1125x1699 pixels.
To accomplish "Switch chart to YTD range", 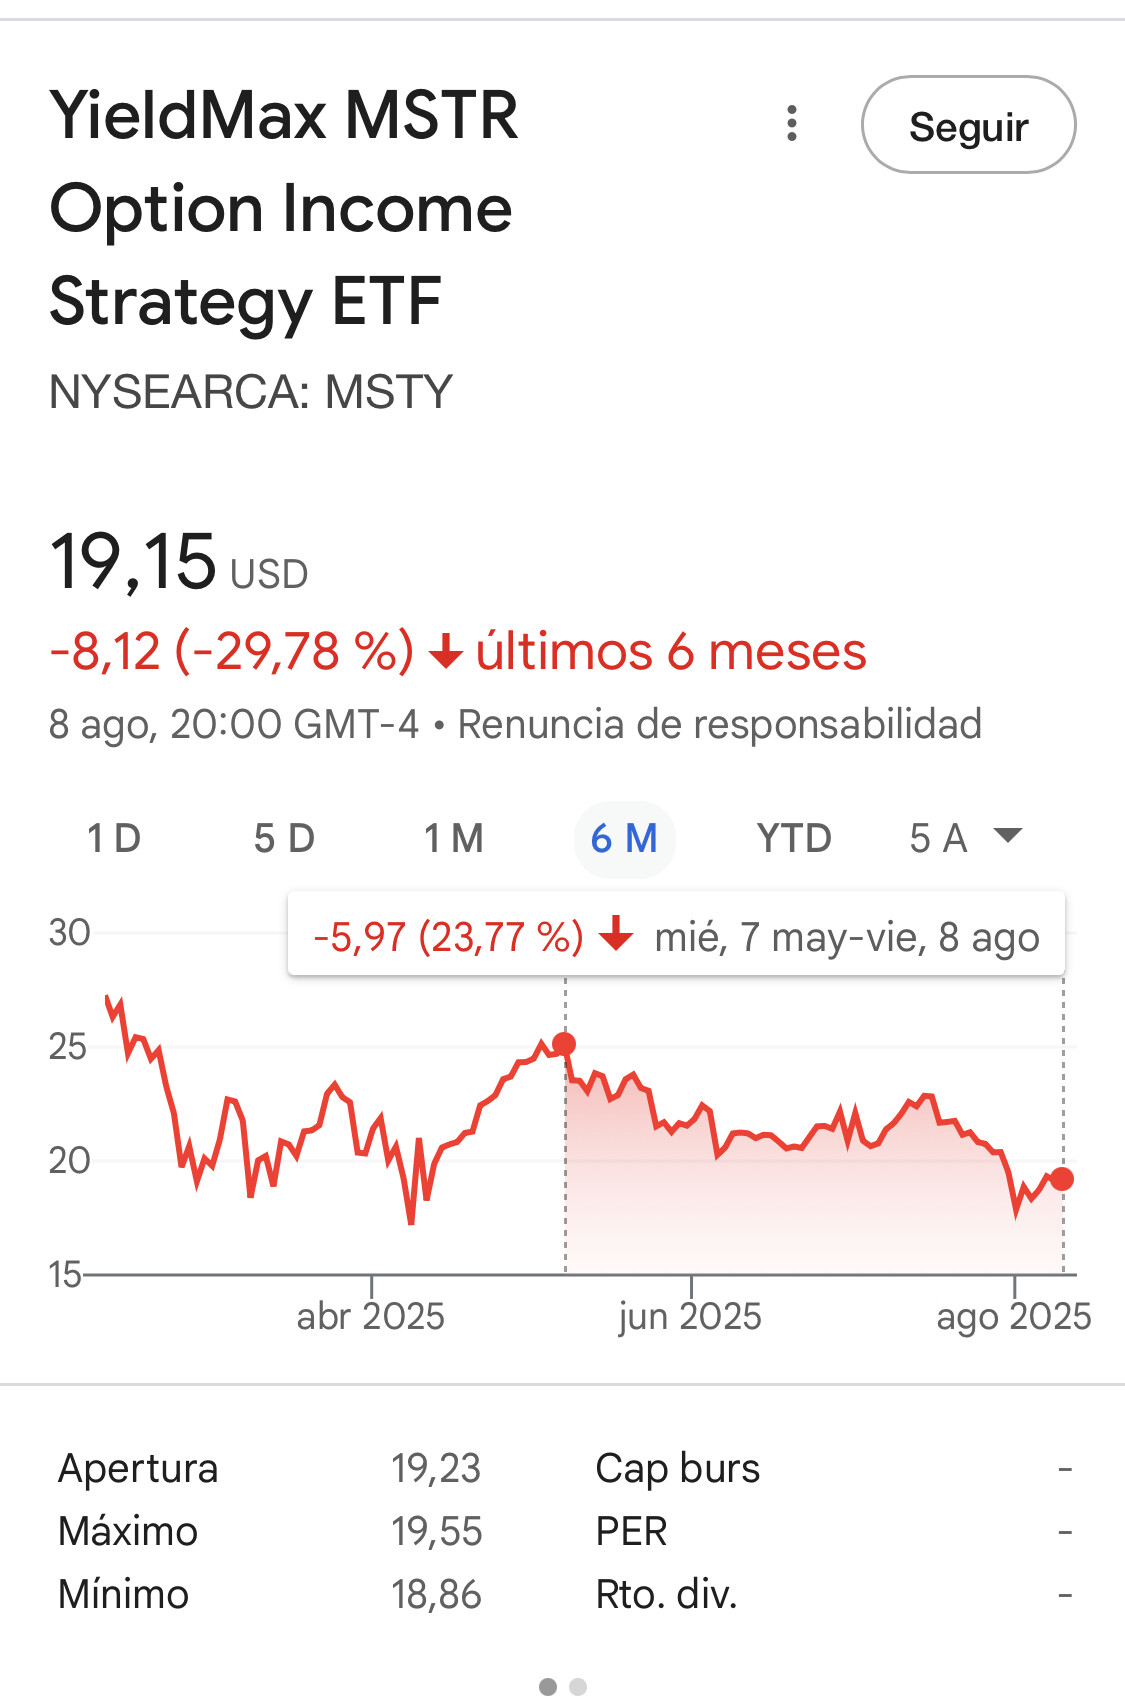I will (x=794, y=838).
